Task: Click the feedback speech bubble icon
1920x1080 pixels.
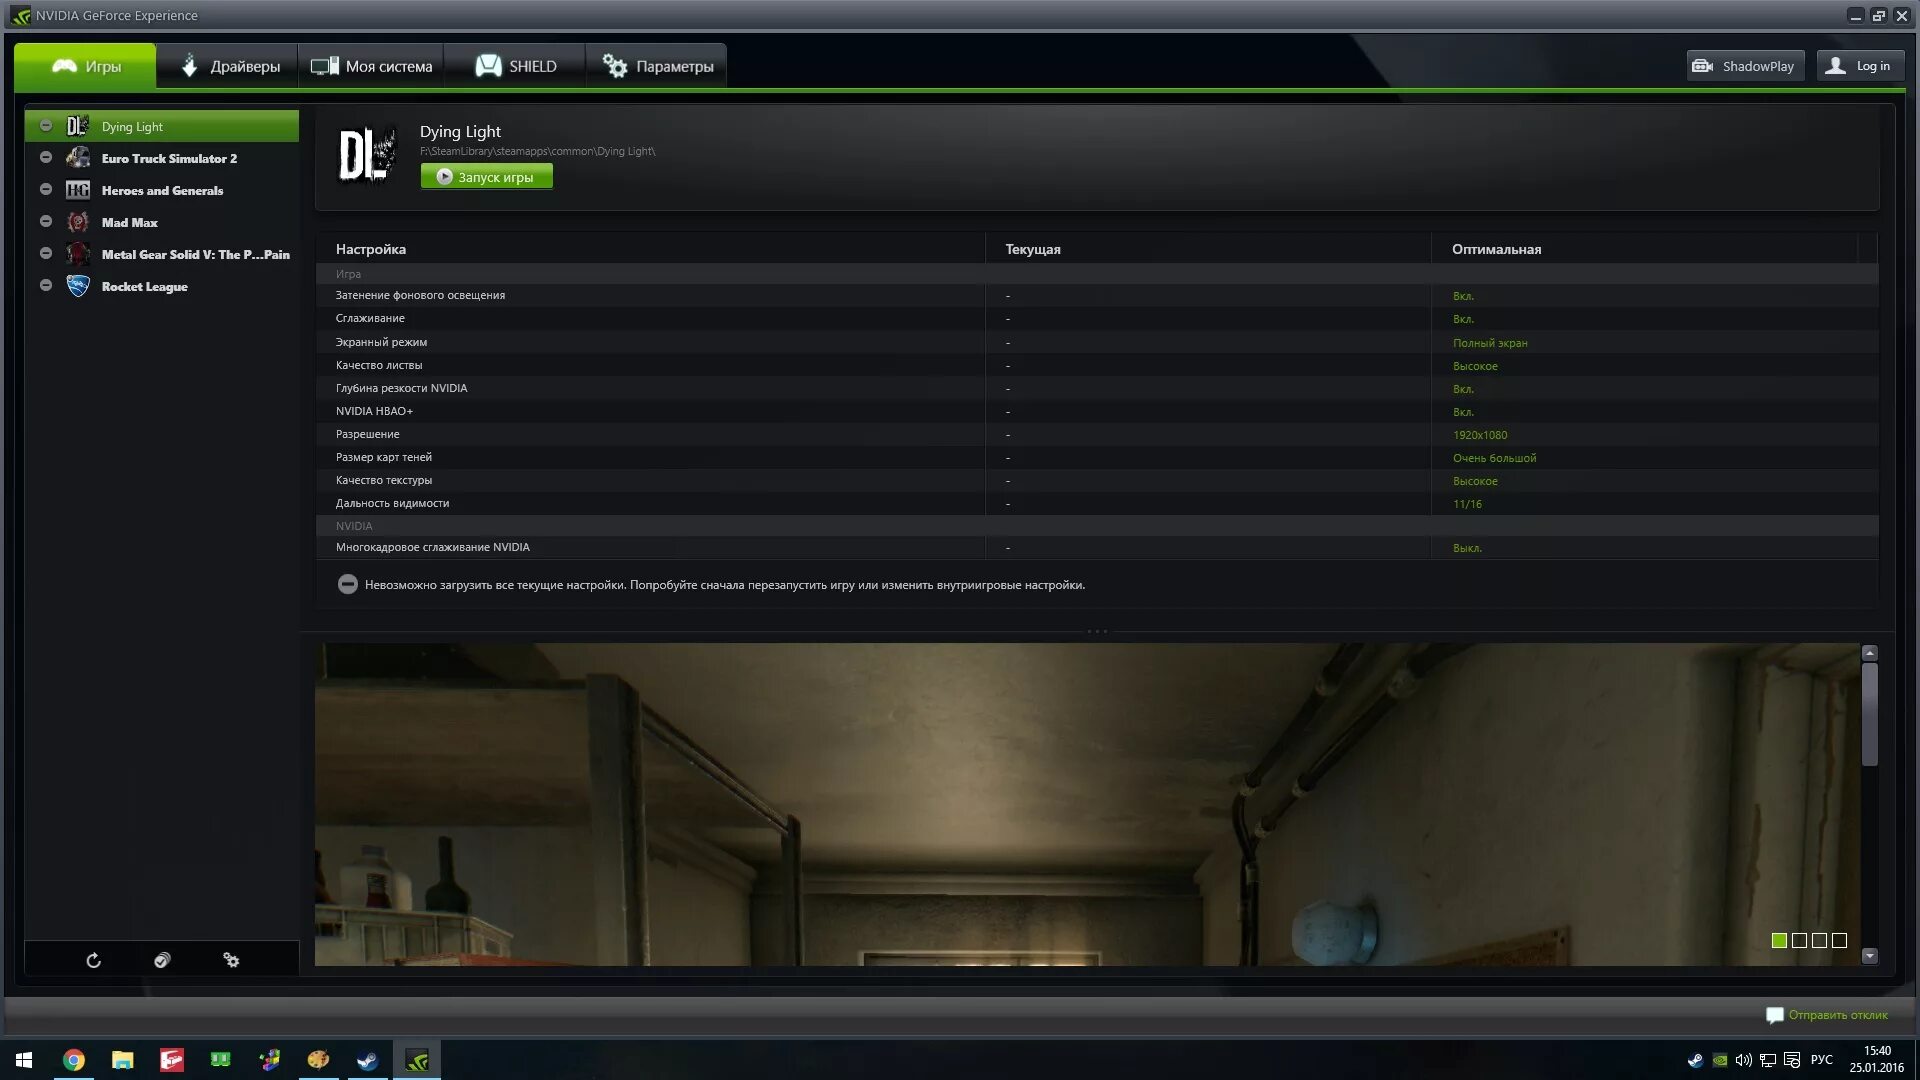Action: [1775, 1015]
